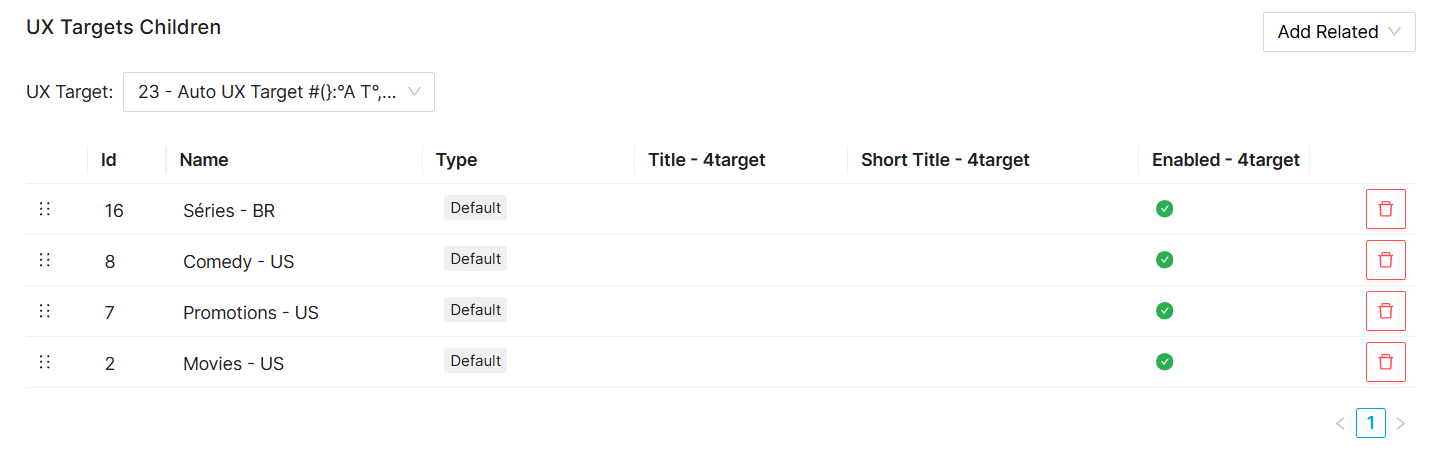Click drag handle for Promotions - US row
The height and width of the screenshot is (458, 1442).
44,311
